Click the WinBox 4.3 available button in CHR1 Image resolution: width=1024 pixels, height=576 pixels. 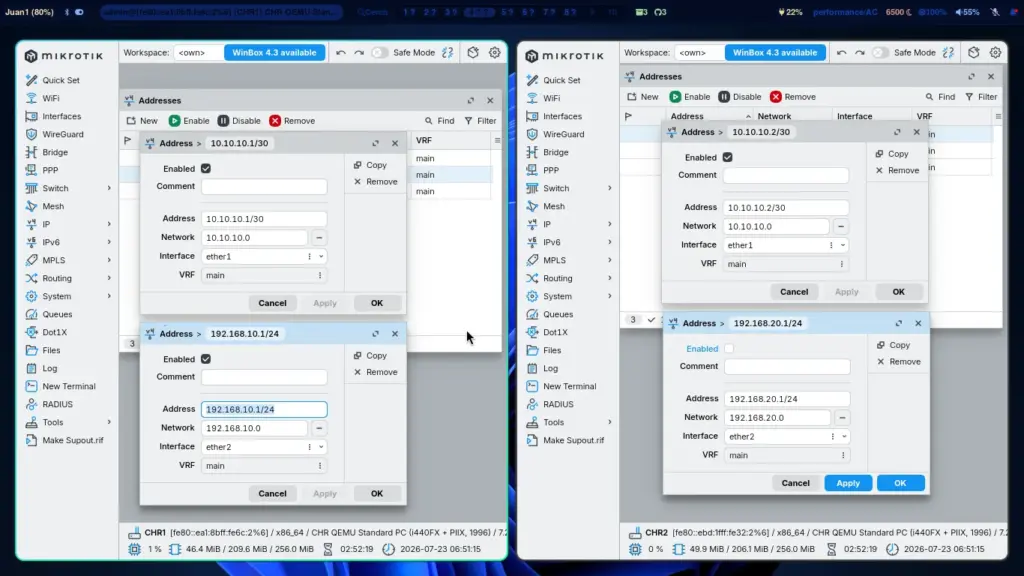pos(274,52)
